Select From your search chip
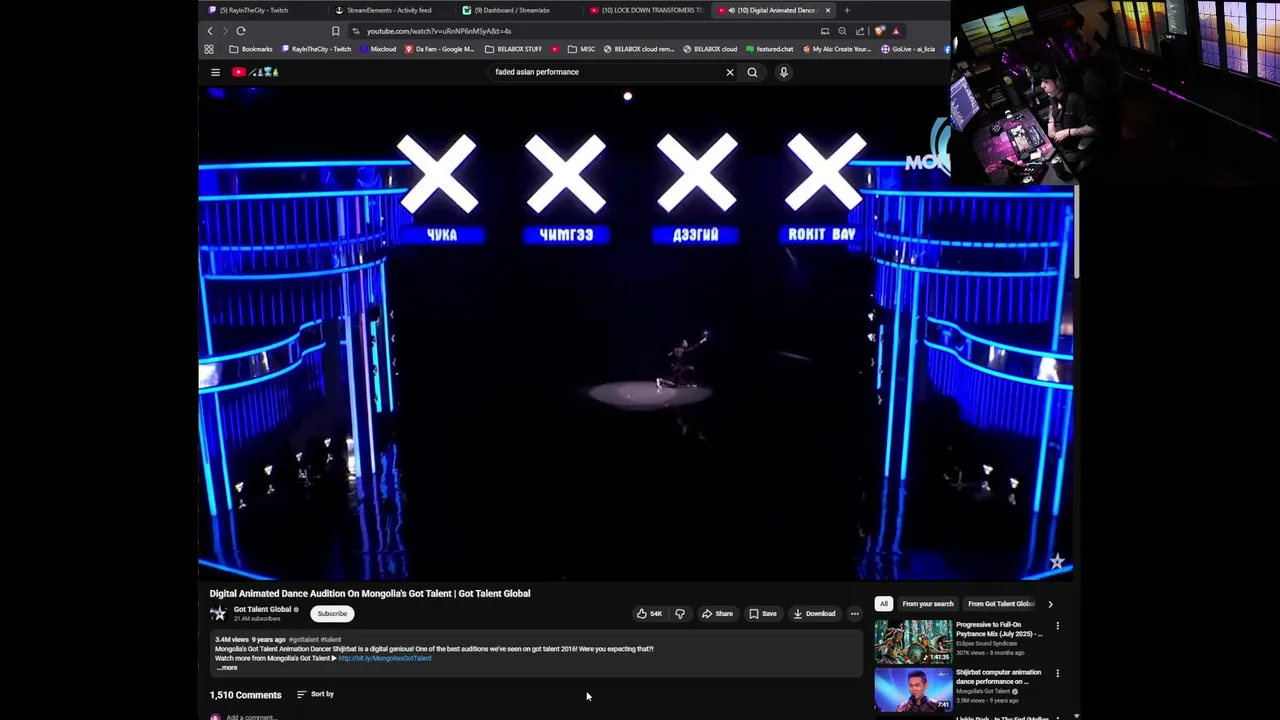 [928, 604]
